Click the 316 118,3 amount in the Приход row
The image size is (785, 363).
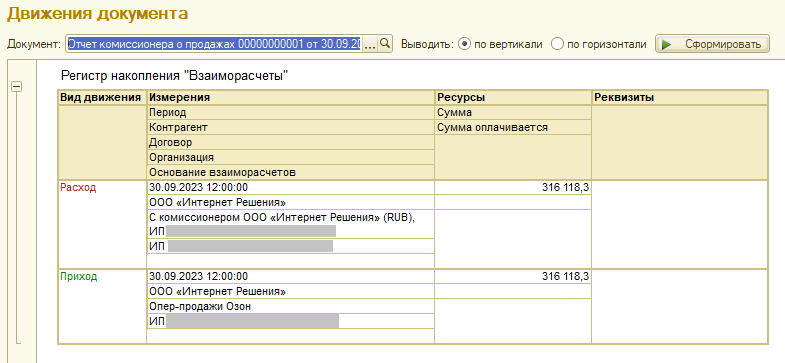(513, 276)
